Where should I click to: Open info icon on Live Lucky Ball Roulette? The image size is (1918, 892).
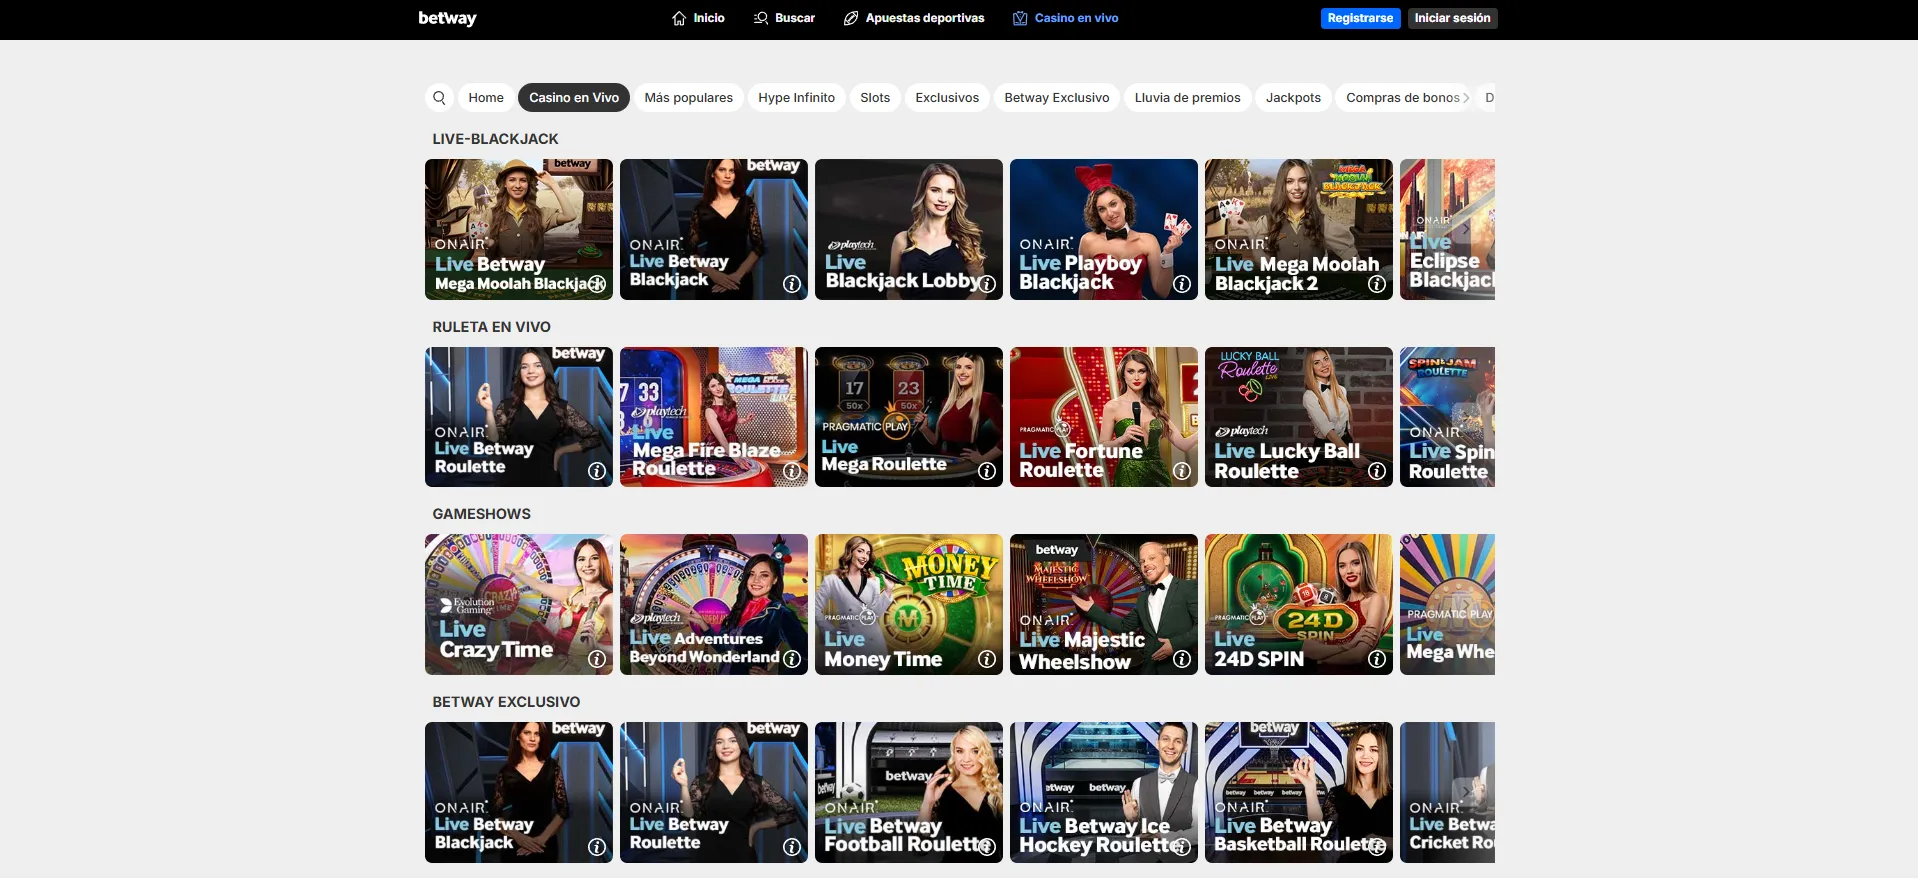(x=1377, y=471)
